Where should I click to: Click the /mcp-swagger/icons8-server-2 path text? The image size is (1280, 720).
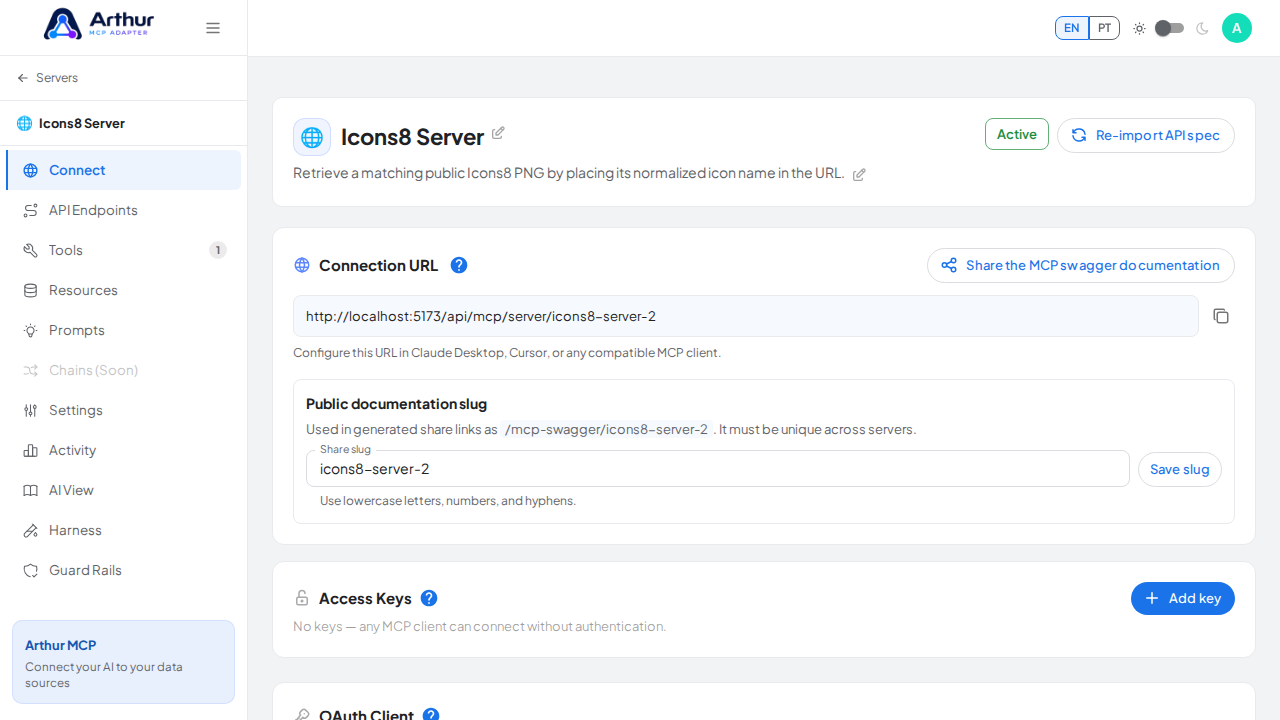click(x=606, y=429)
